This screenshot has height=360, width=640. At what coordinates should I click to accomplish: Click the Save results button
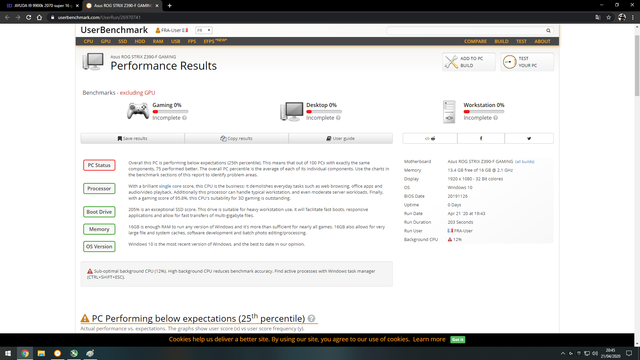(133, 138)
